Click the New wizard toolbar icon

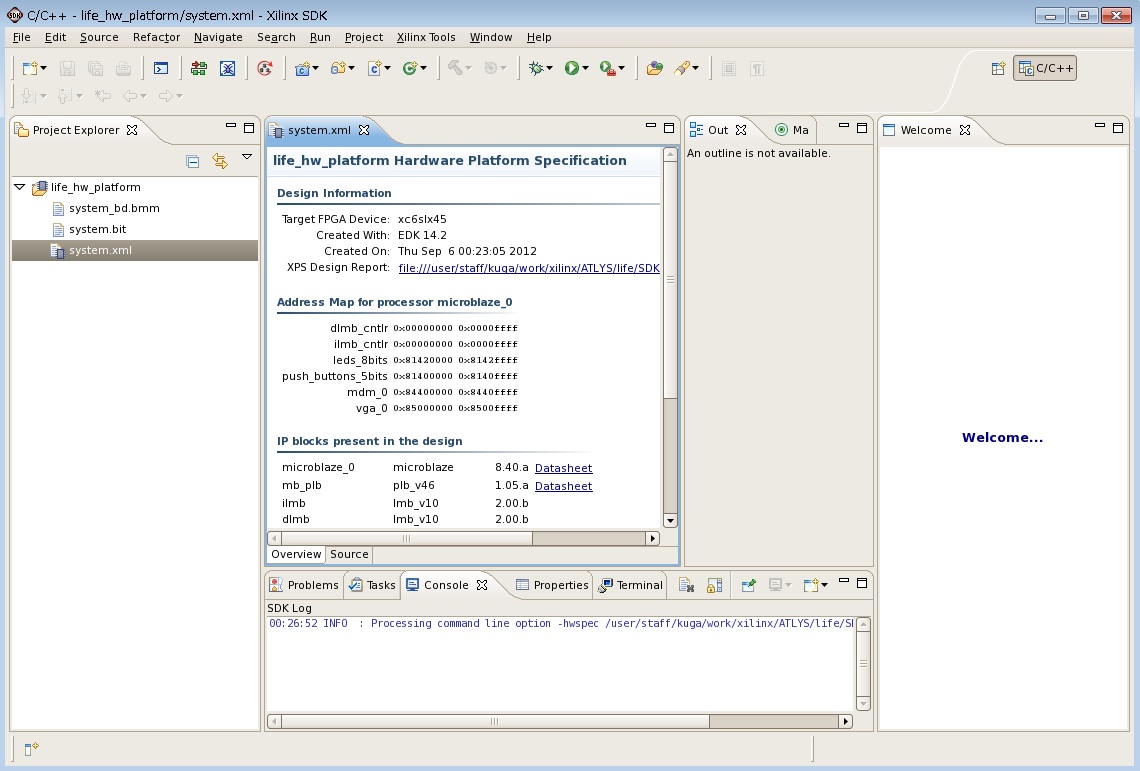30,68
